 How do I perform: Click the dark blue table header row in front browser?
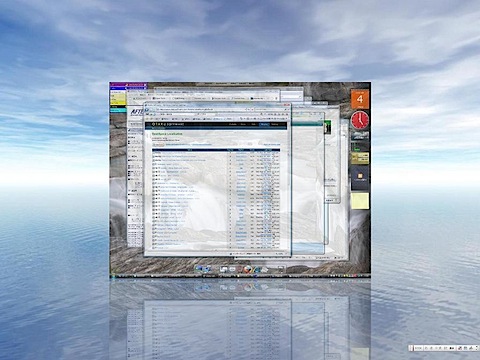[216, 150]
